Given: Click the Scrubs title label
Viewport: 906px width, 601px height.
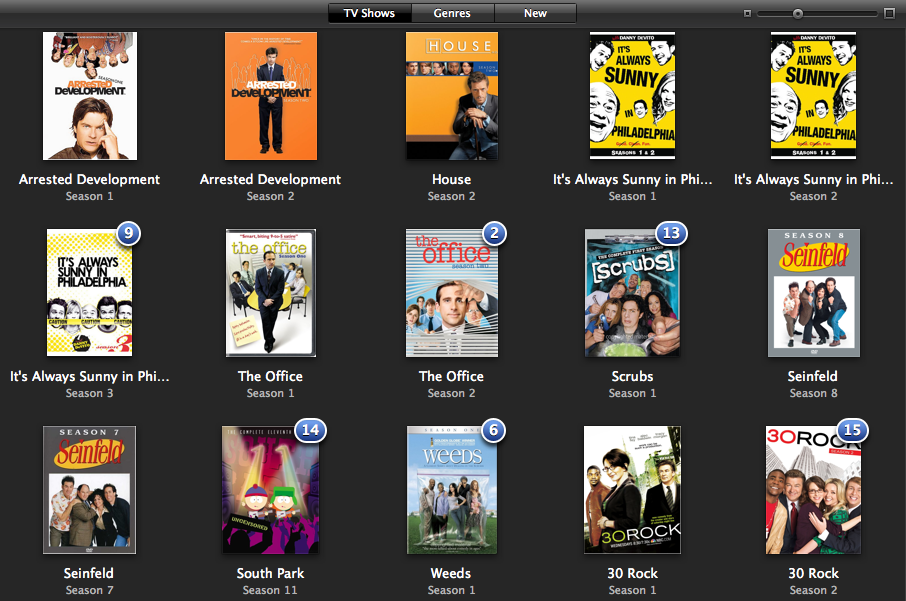Looking at the screenshot, I should [632, 376].
